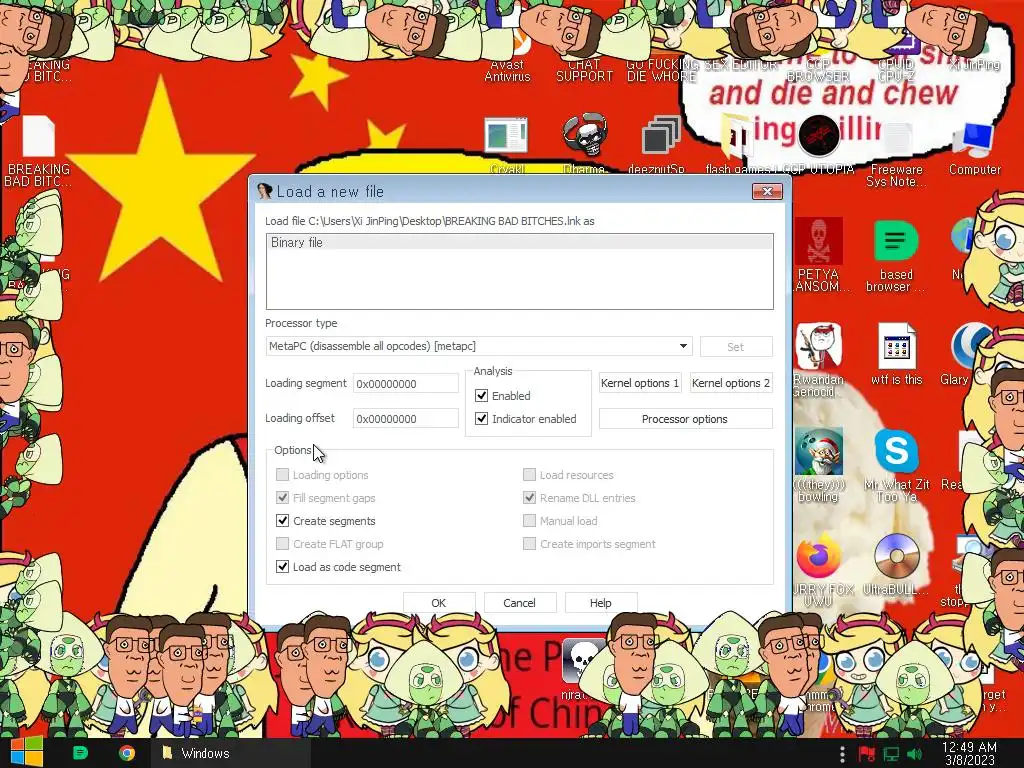Close the Load a new file dialog
The height and width of the screenshot is (768, 1024).
(767, 191)
